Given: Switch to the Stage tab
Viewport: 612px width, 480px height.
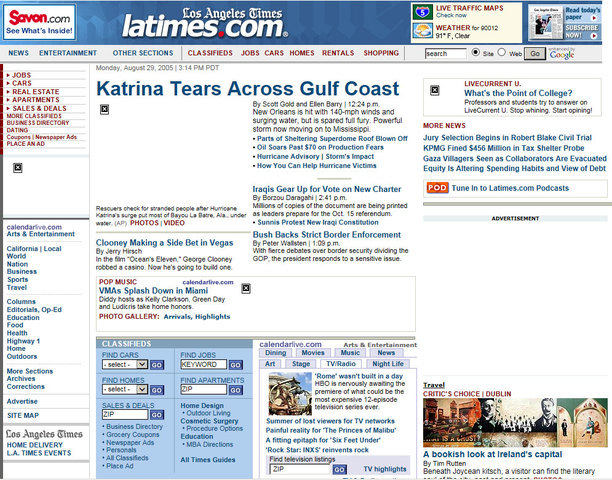Looking at the screenshot, I should tap(301, 364).
